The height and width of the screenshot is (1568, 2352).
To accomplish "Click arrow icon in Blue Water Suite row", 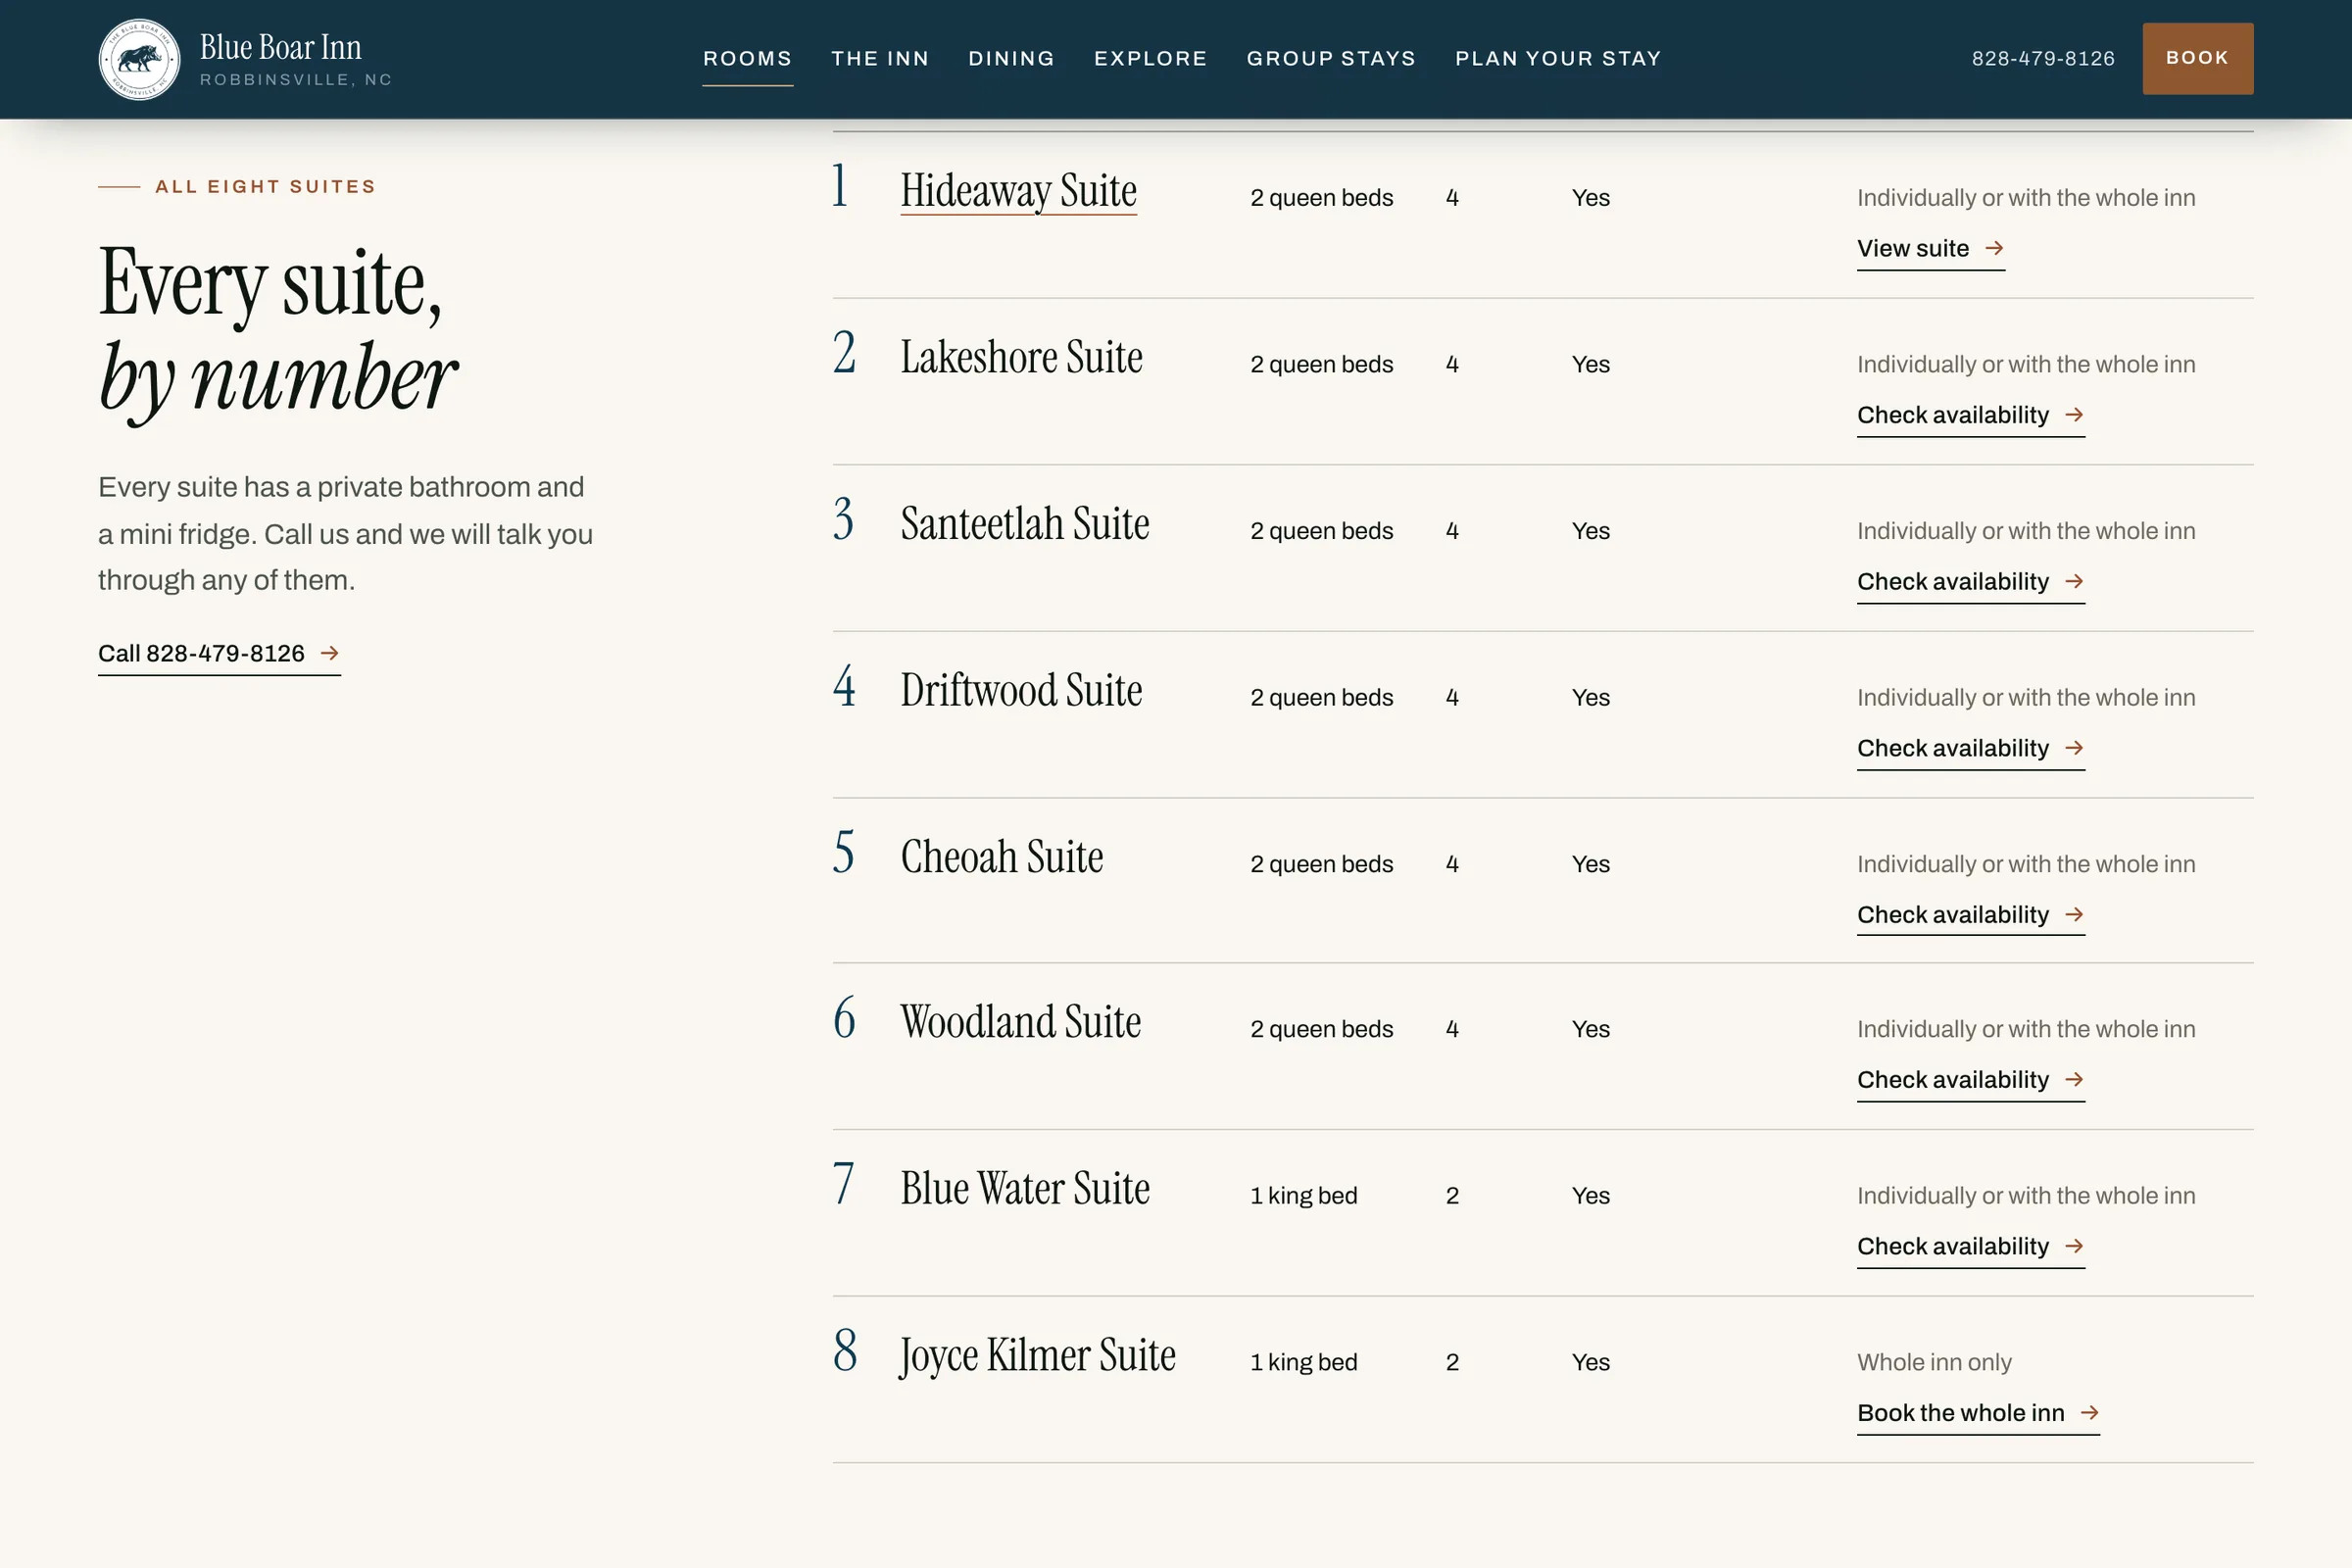I will pyautogui.click(x=2074, y=1246).
